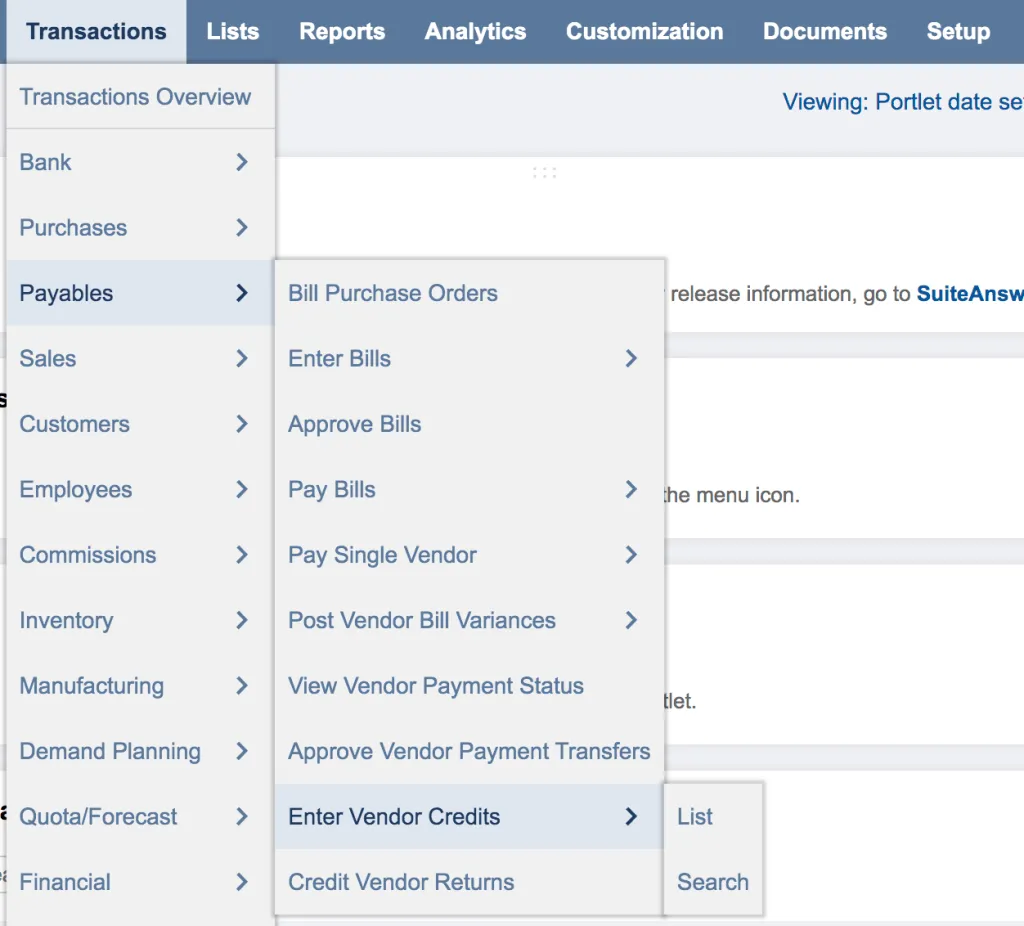Select the Bank menu entry
Viewport: 1024px width, 926px height.
click(x=140, y=162)
